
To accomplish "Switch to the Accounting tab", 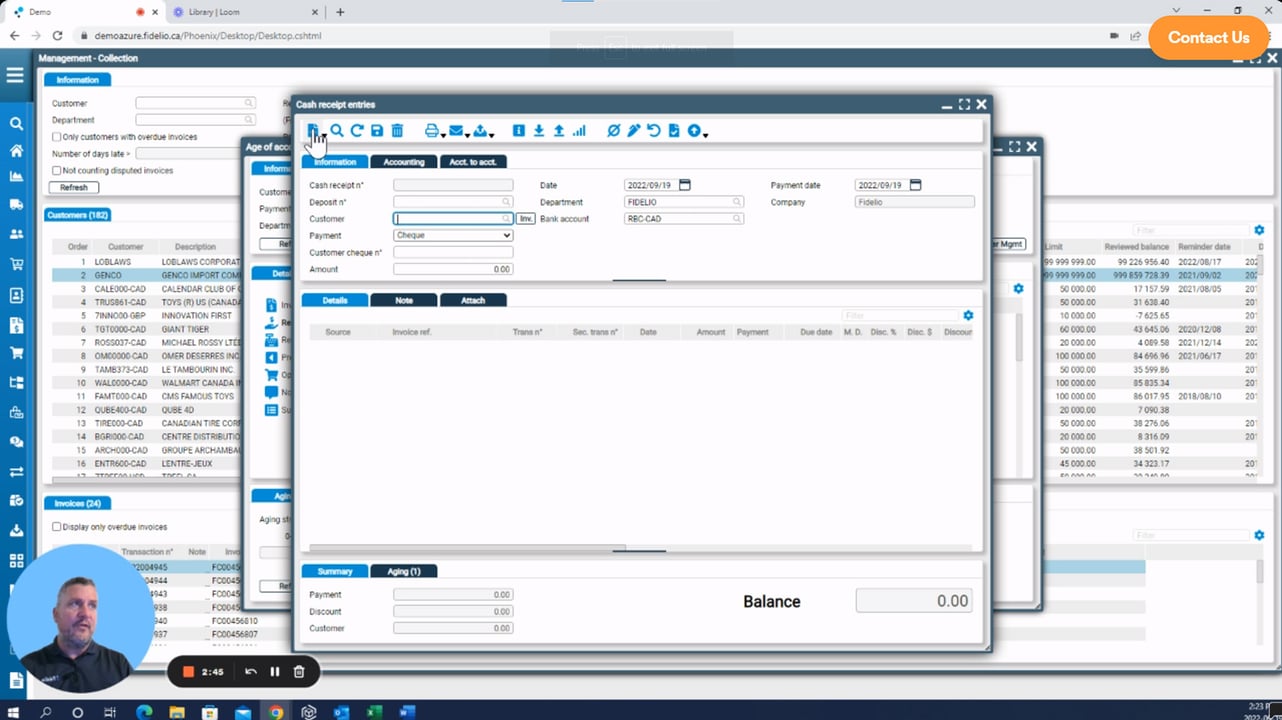I will 404,162.
